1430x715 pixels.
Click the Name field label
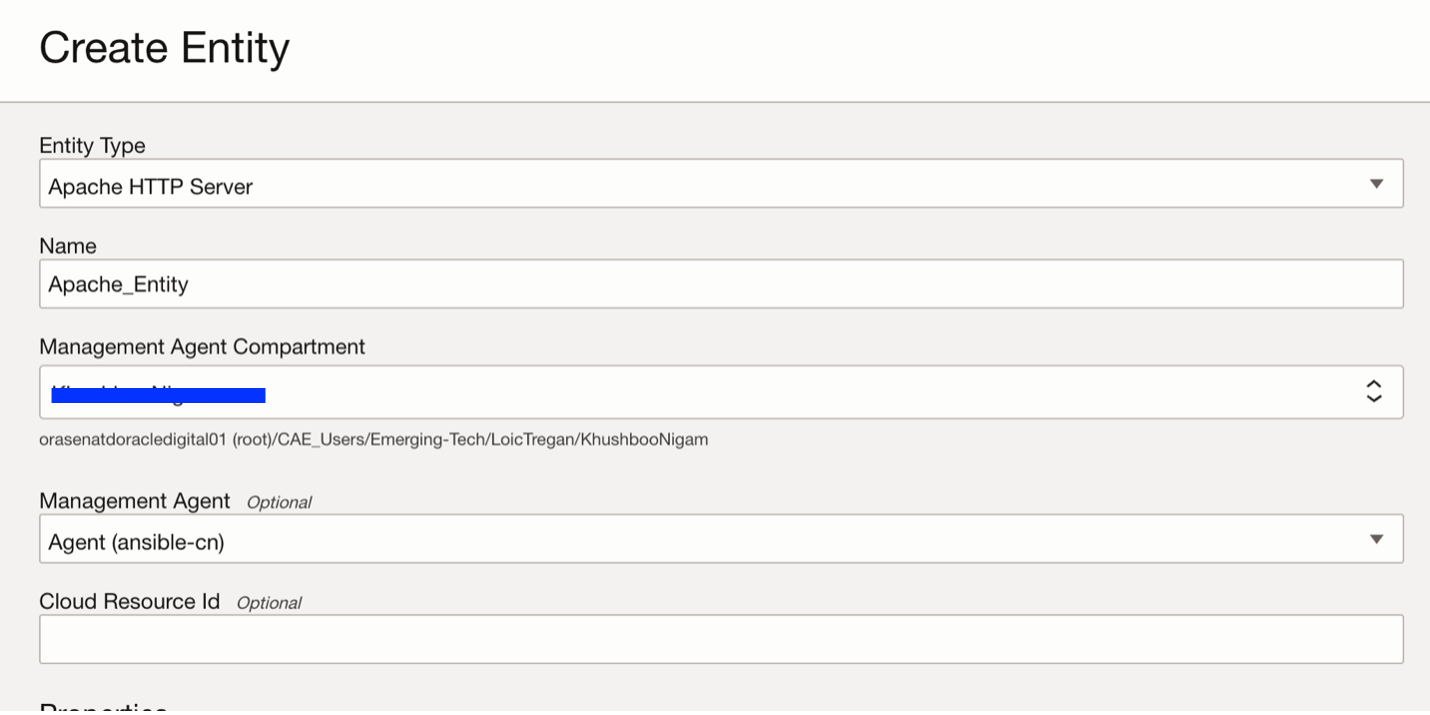click(x=68, y=246)
